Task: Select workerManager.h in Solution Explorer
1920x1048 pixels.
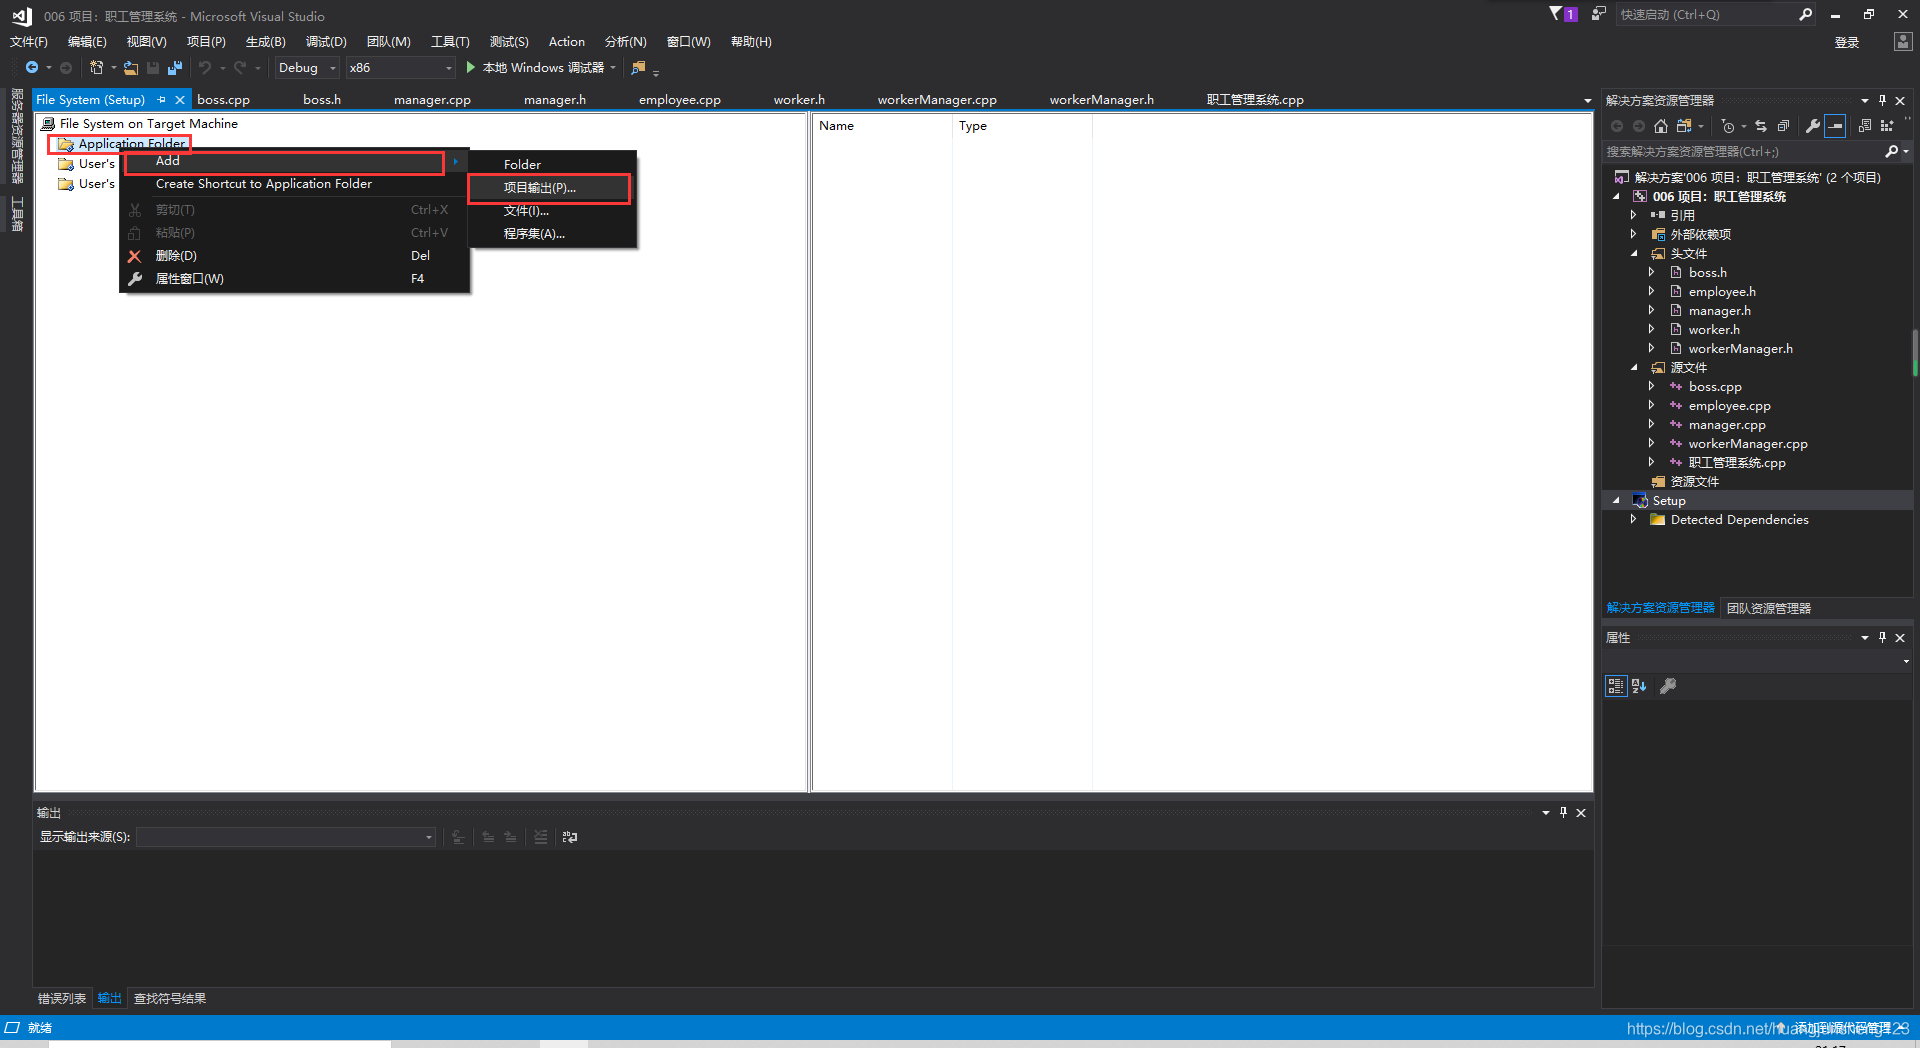Action: (x=1740, y=349)
